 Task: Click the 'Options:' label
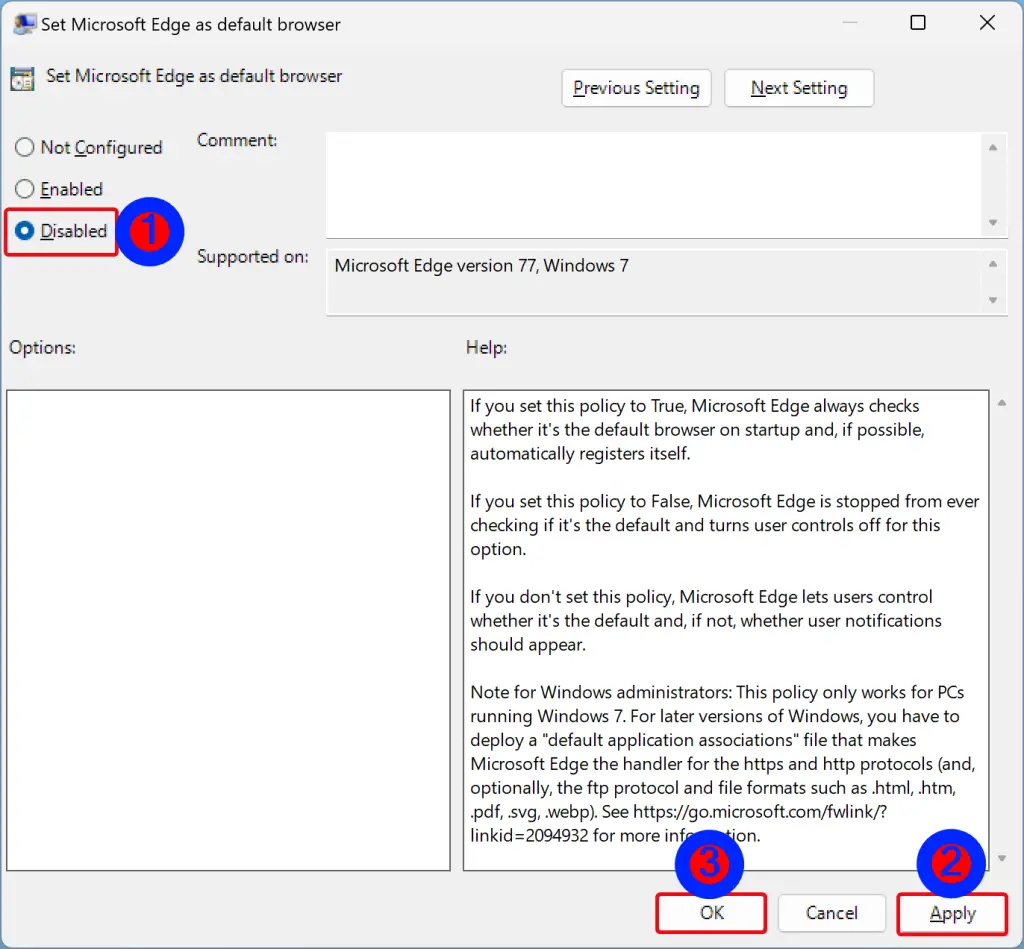pos(42,347)
